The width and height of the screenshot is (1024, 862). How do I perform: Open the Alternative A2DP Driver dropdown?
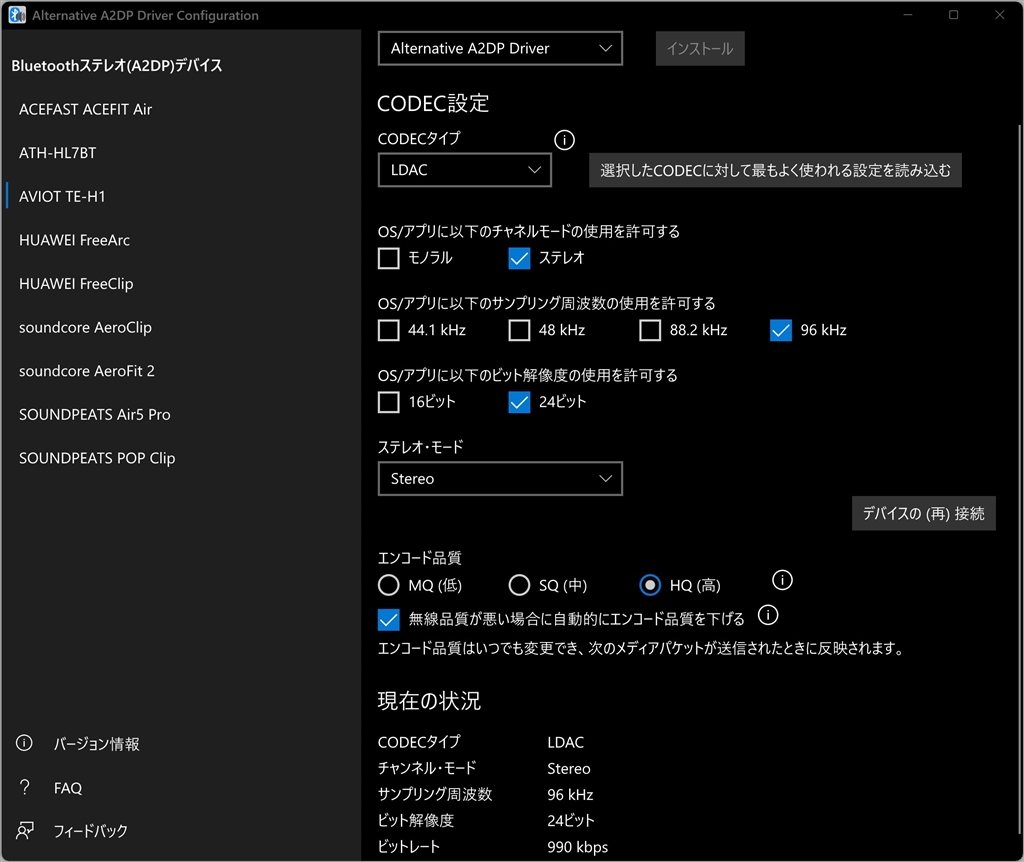pos(500,48)
